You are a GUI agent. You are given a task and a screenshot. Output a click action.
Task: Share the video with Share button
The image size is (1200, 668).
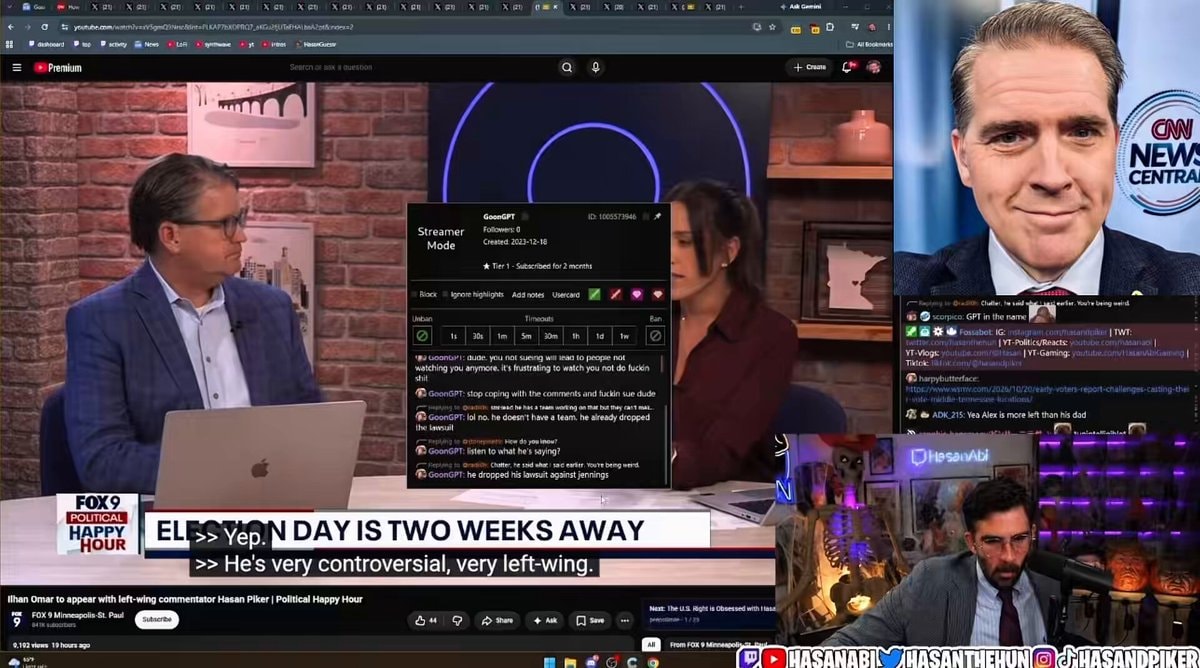[497, 620]
